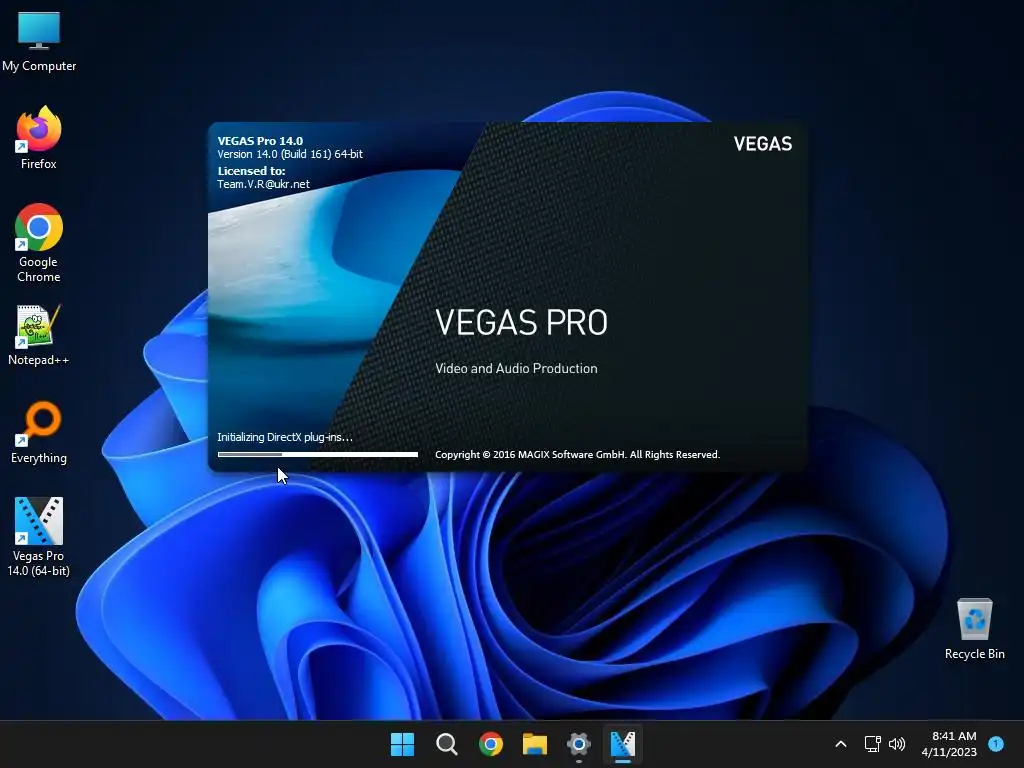Open Settings gear in the taskbar
Viewport: 1024px width, 768px height.
(579, 744)
